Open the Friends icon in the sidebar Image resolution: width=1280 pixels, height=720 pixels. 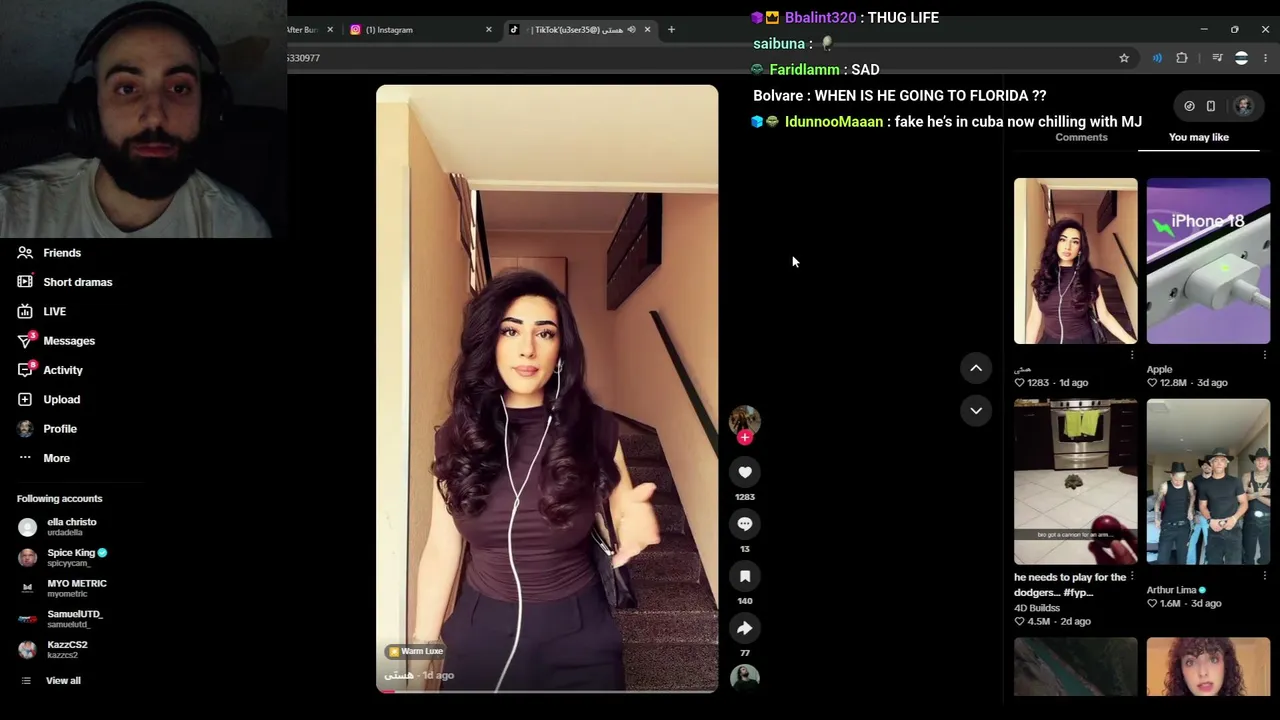[25, 253]
